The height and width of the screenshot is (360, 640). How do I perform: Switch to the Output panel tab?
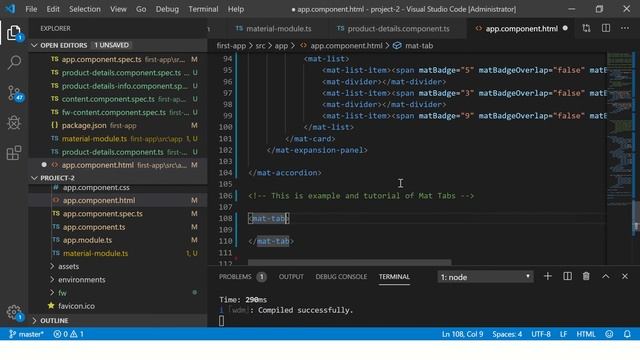tap(291, 277)
